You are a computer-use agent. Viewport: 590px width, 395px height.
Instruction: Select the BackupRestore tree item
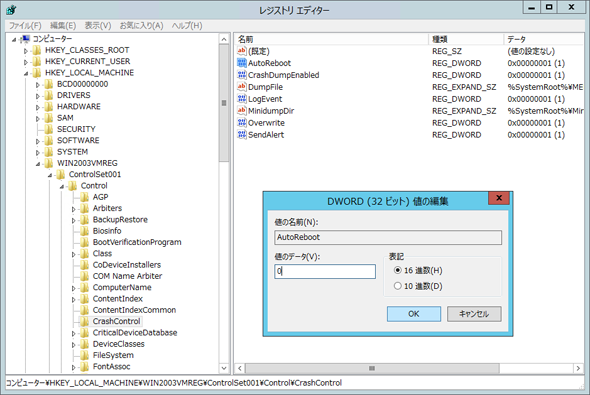(x=120, y=219)
